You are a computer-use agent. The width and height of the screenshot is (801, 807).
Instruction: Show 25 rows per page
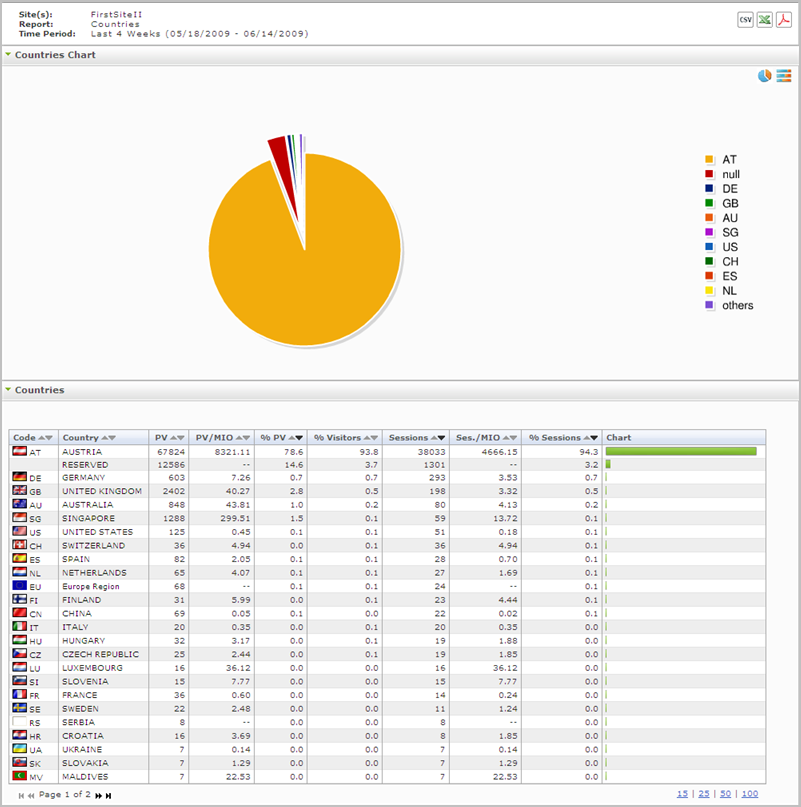point(704,794)
